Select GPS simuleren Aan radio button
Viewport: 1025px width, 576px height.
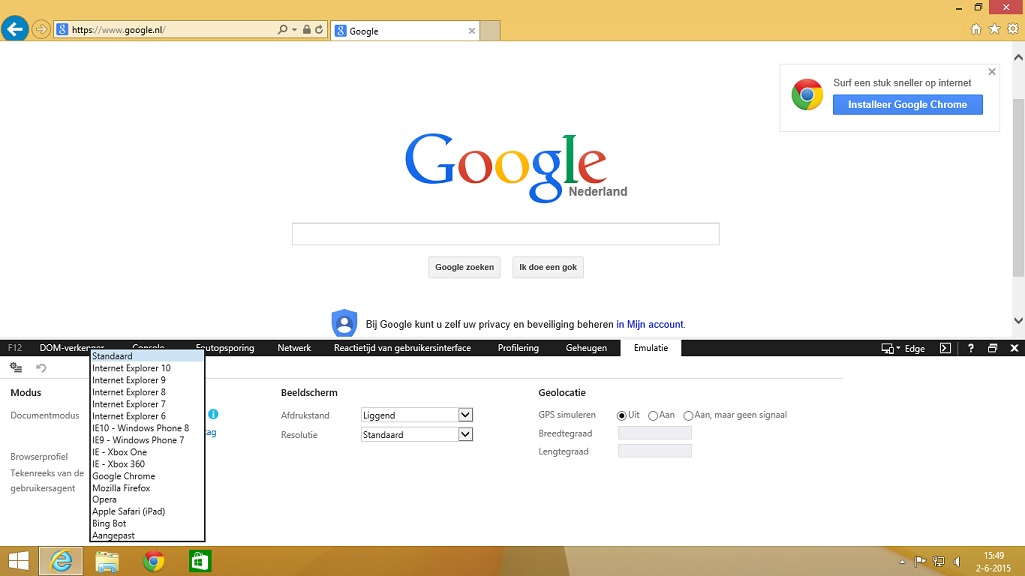[x=653, y=416]
